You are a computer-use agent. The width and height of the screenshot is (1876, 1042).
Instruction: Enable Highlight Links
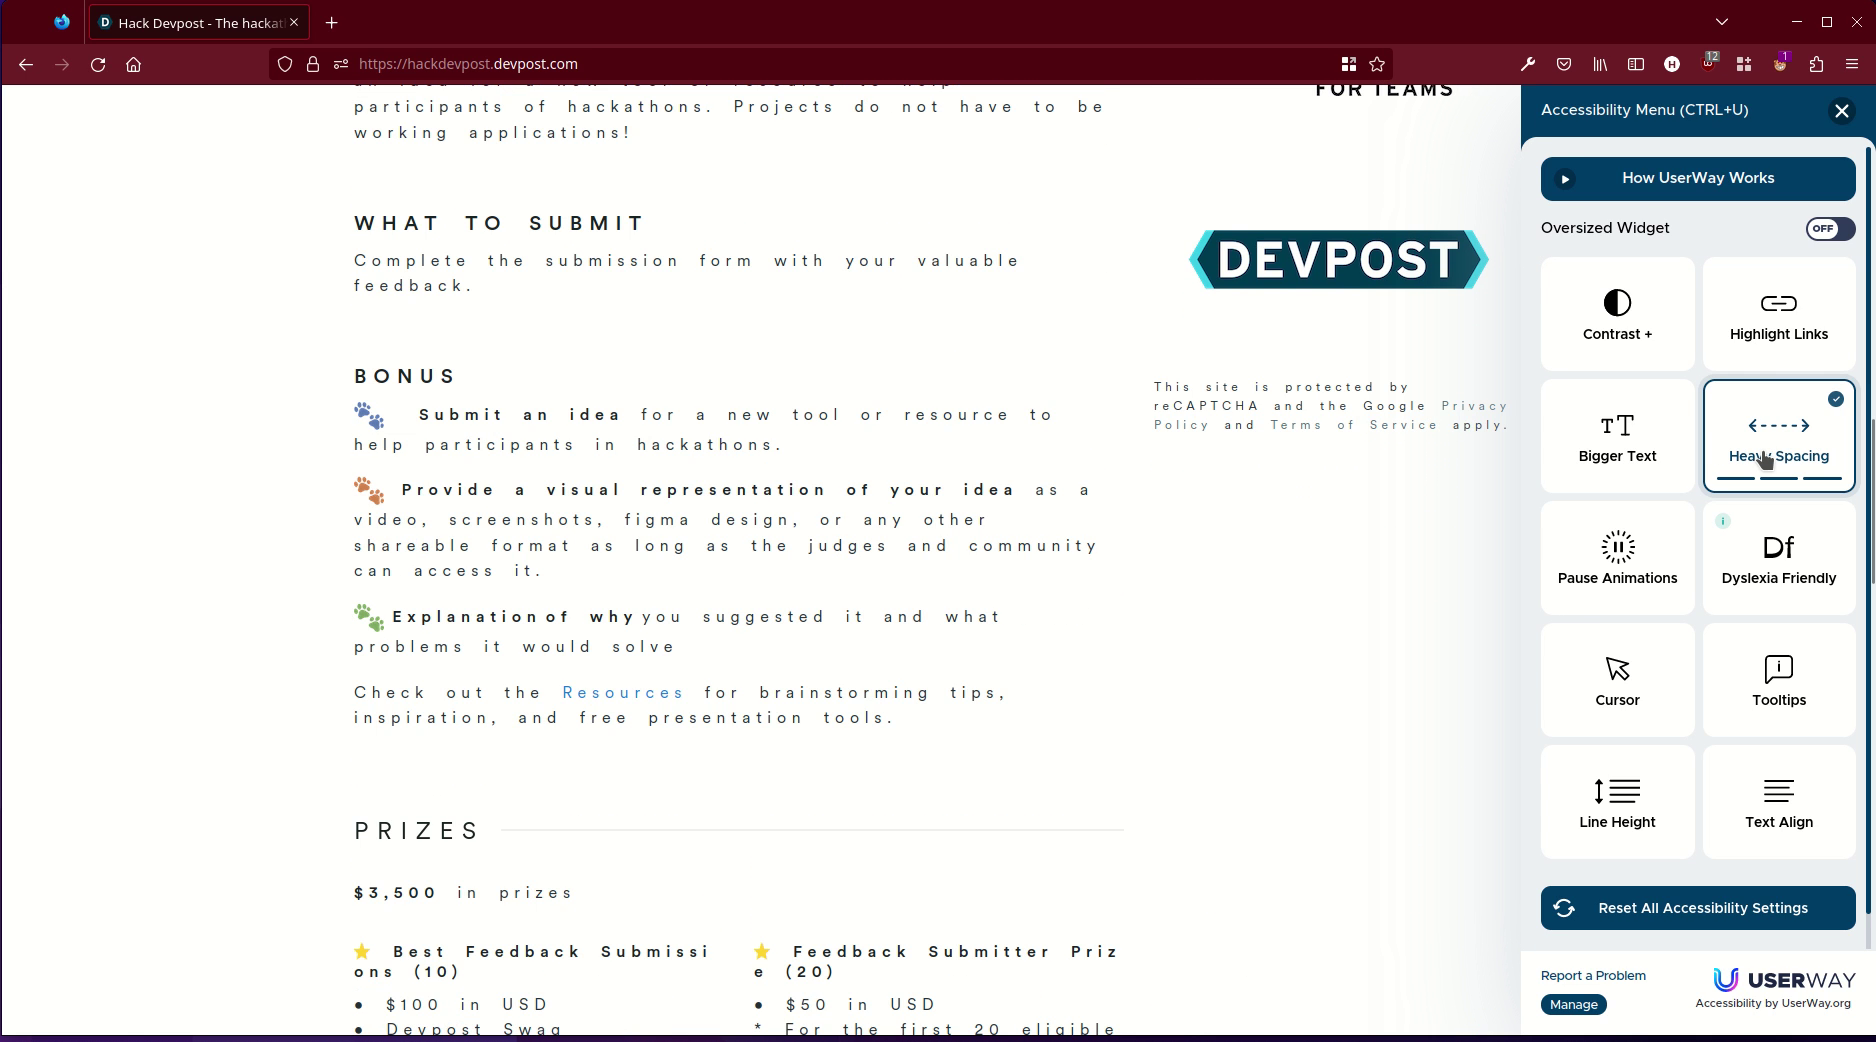[x=1778, y=314]
